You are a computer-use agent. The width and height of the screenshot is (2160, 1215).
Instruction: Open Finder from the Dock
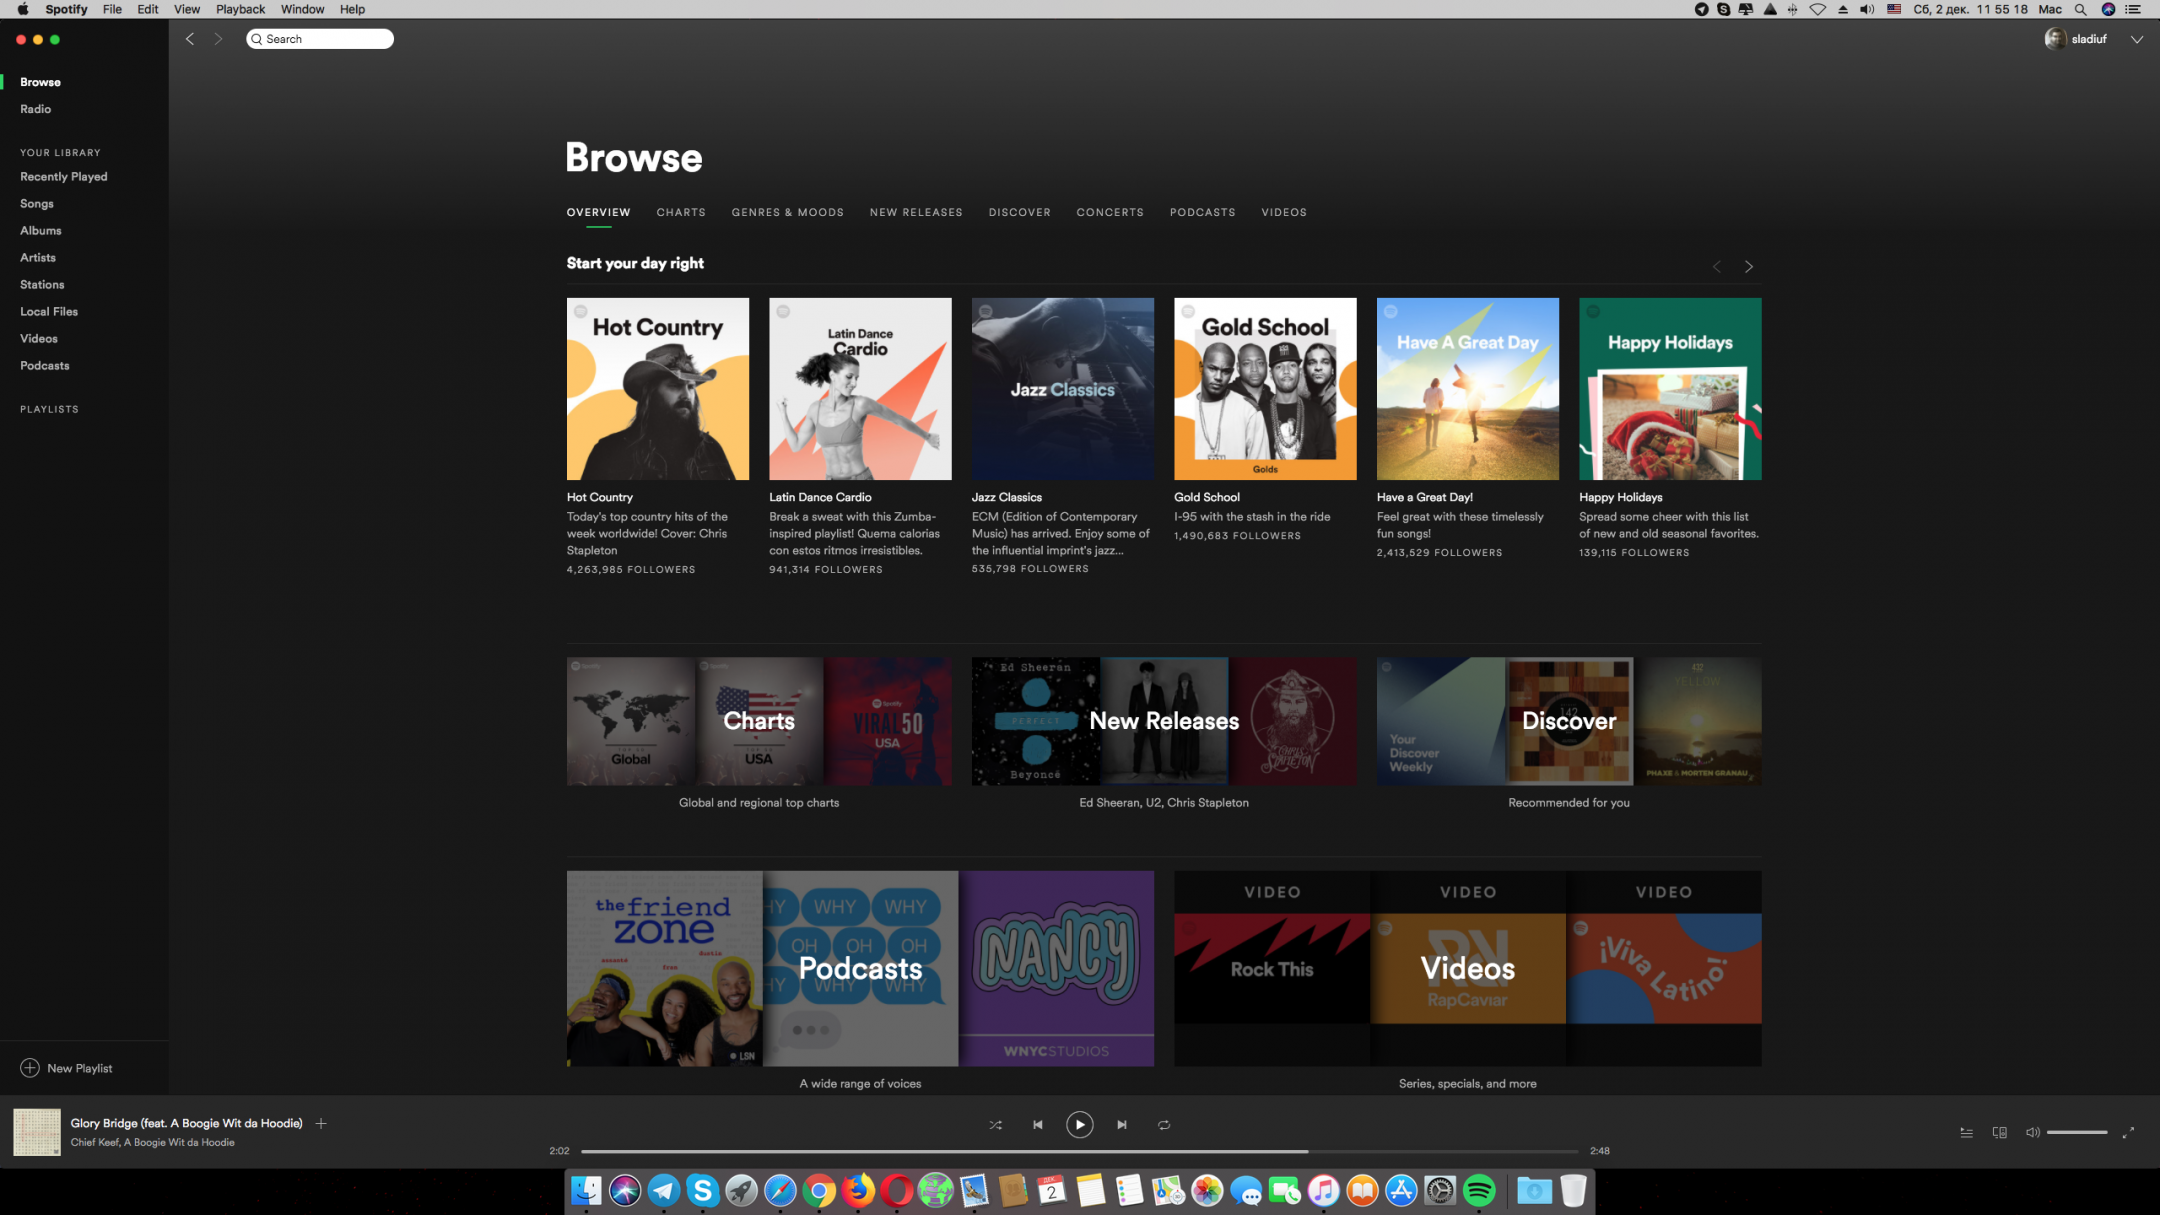tap(586, 1190)
